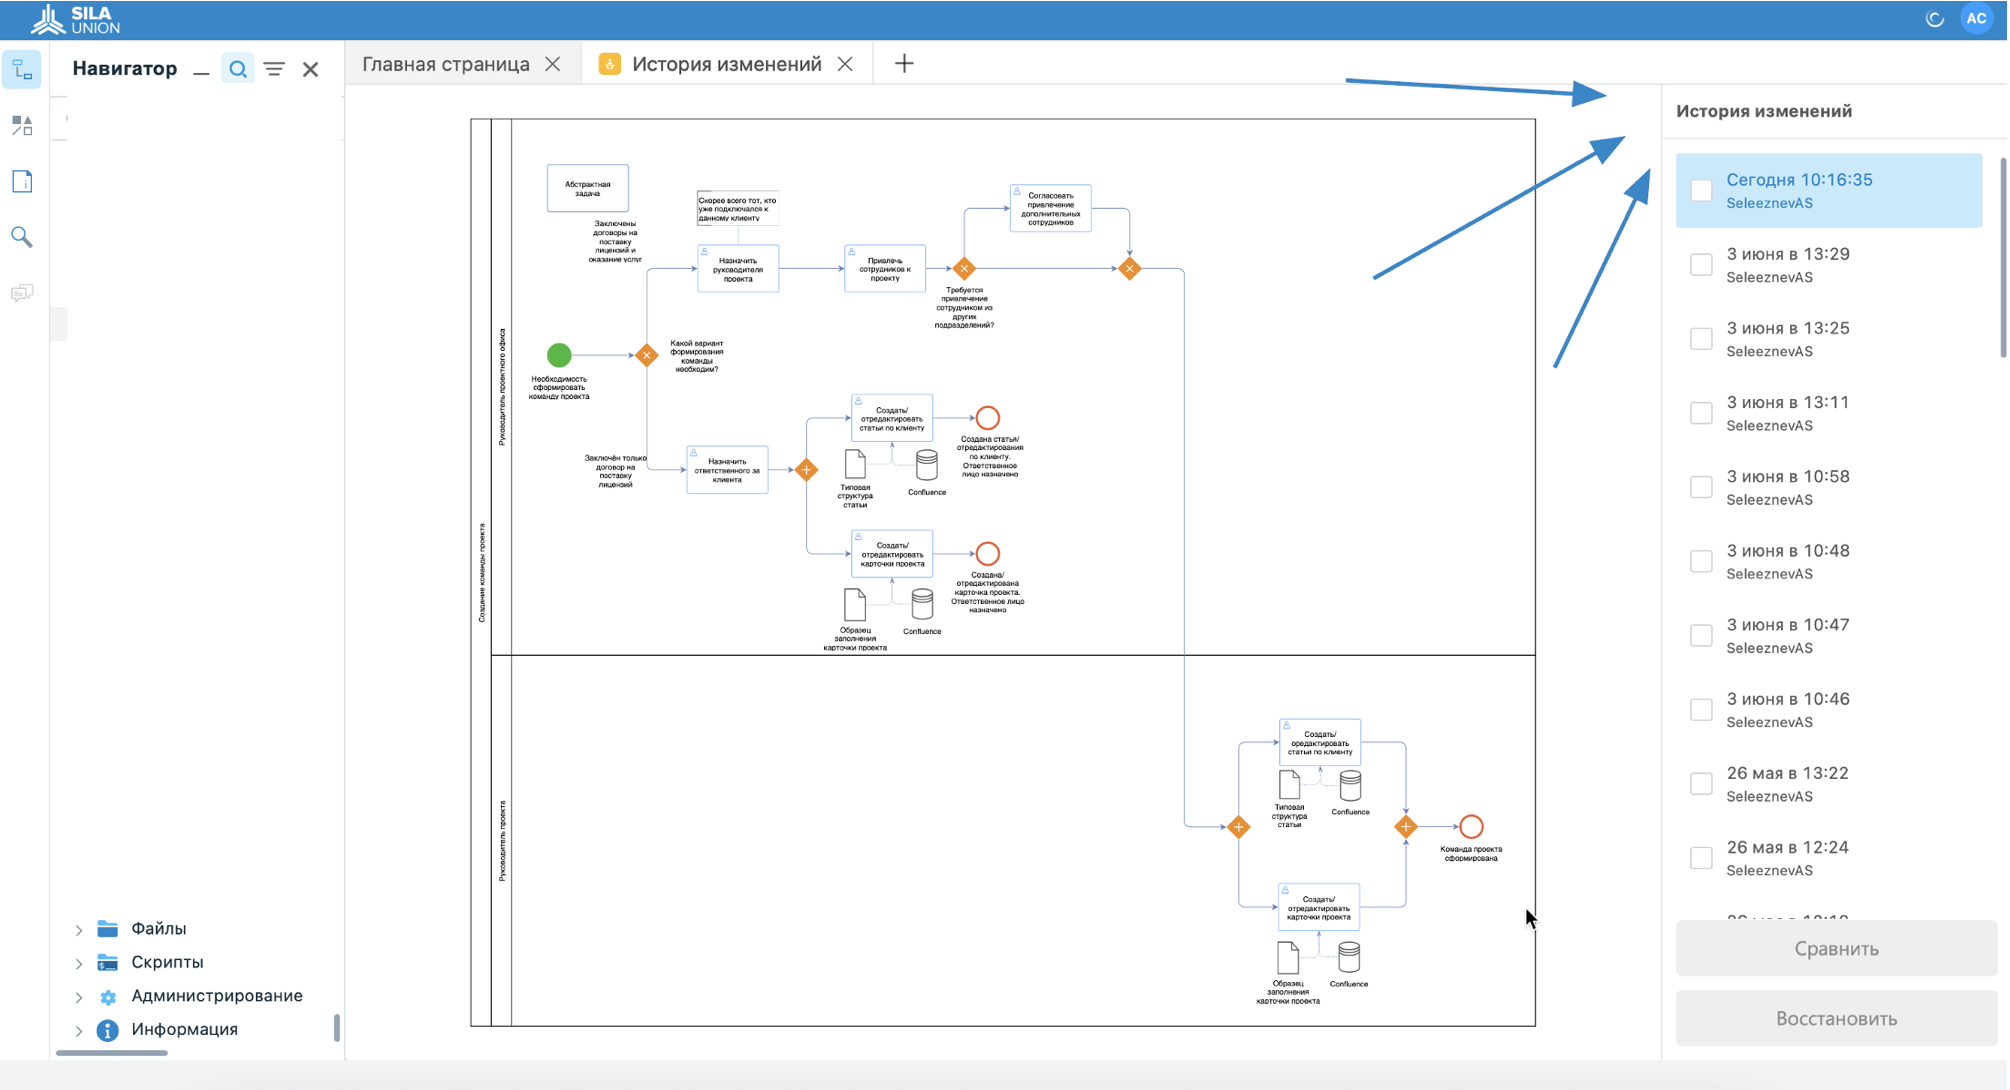Open the shapes panel icon in sidebar
This screenshot has width=2010, height=1090.
pos(22,125)
